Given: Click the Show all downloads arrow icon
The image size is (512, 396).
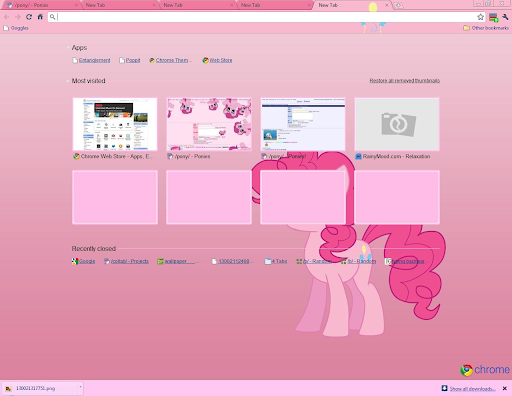Looking at the screenshot, I should (444, 388).
